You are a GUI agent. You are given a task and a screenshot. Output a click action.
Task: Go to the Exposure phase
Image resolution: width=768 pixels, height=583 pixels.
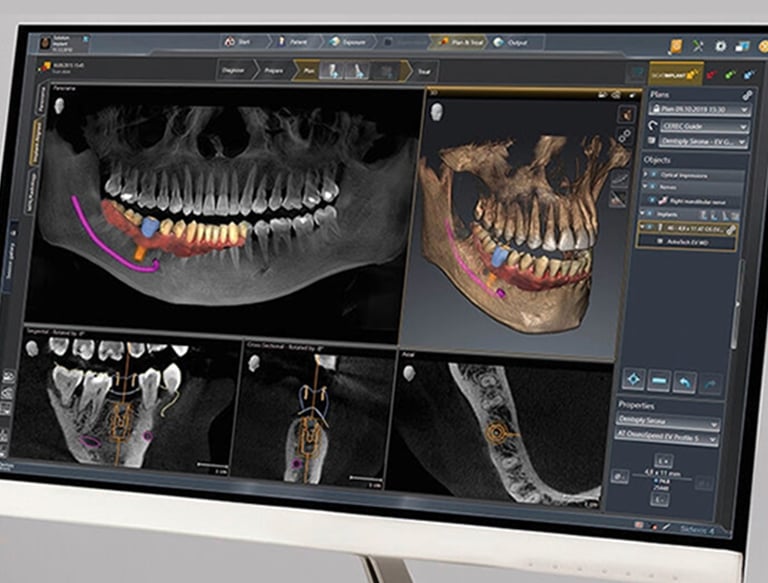349,42
